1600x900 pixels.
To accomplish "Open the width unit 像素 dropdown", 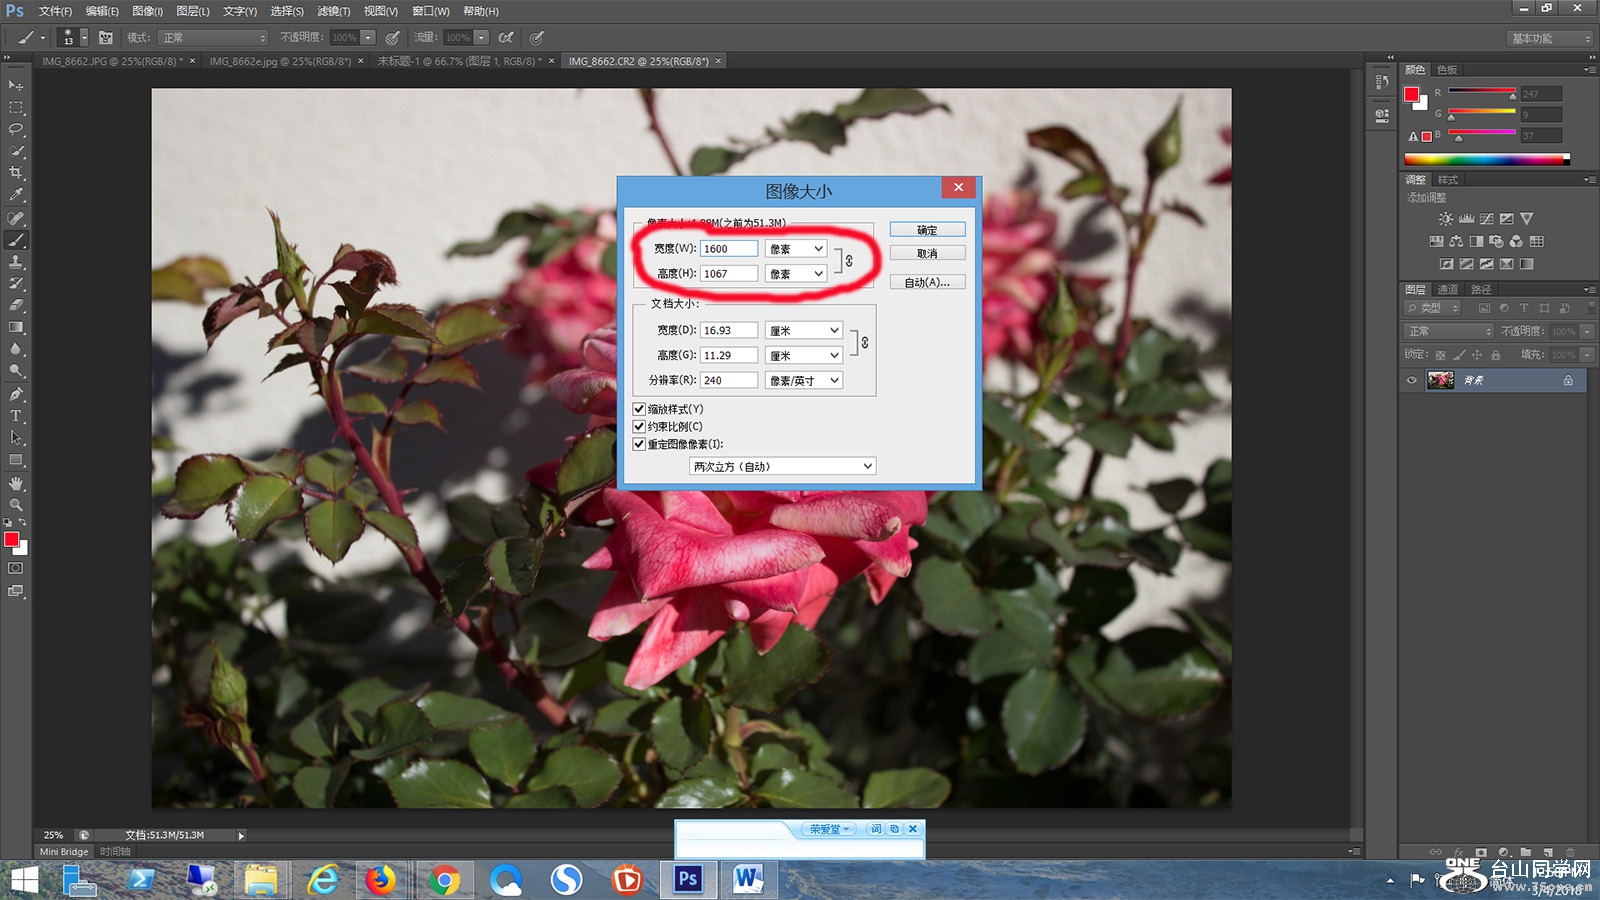I will 796,249.
